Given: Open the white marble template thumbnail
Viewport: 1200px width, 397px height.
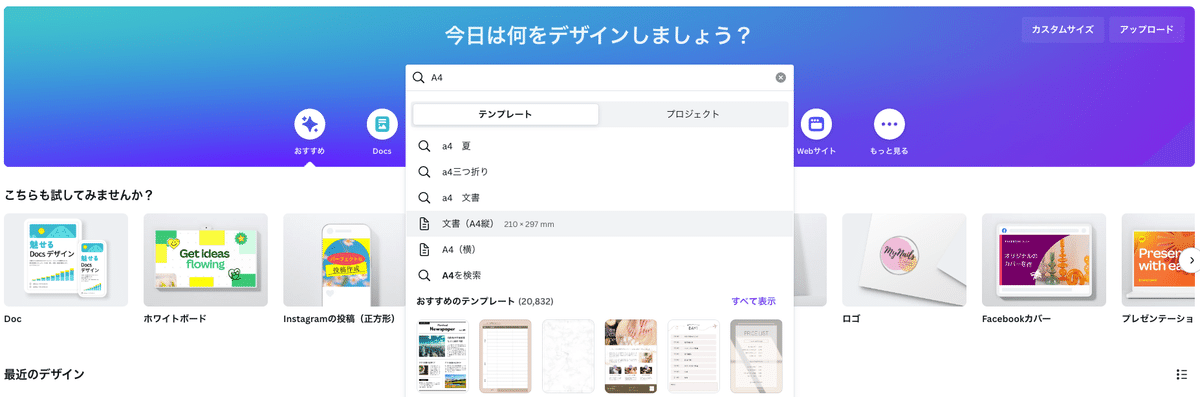Looking at the screenshot, I should (568, 357).
